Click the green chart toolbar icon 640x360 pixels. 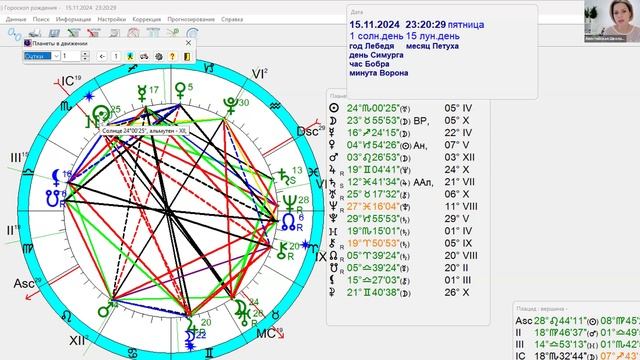(x=74, y=33)
